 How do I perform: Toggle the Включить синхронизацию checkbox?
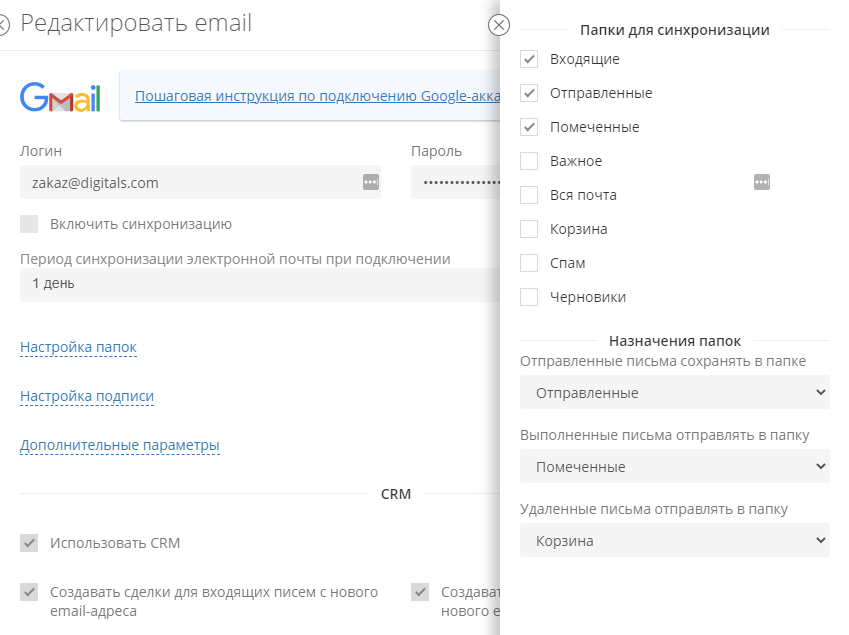(x=29, y=224)
